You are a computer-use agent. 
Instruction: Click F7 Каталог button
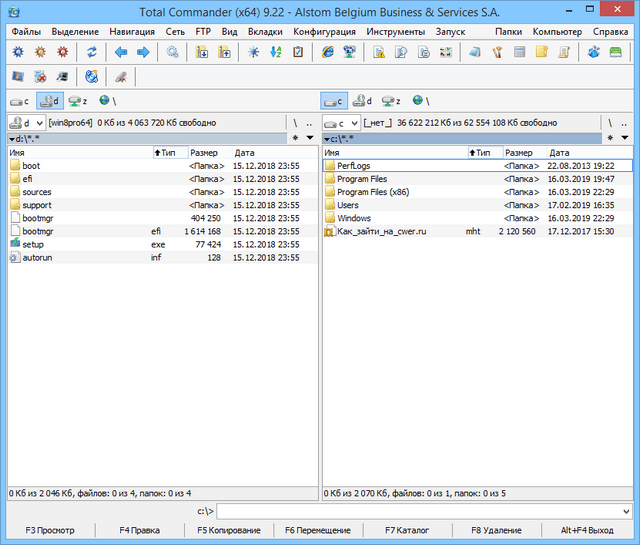[407, 530]
